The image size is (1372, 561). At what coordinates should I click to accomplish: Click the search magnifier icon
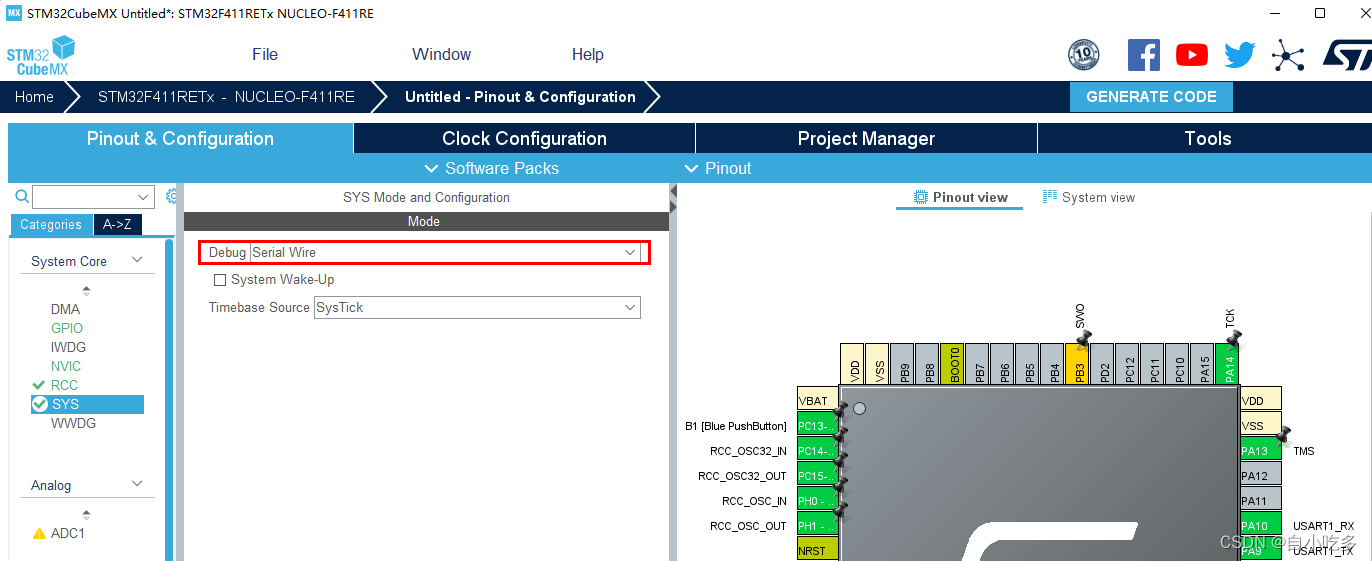(22, 196)
